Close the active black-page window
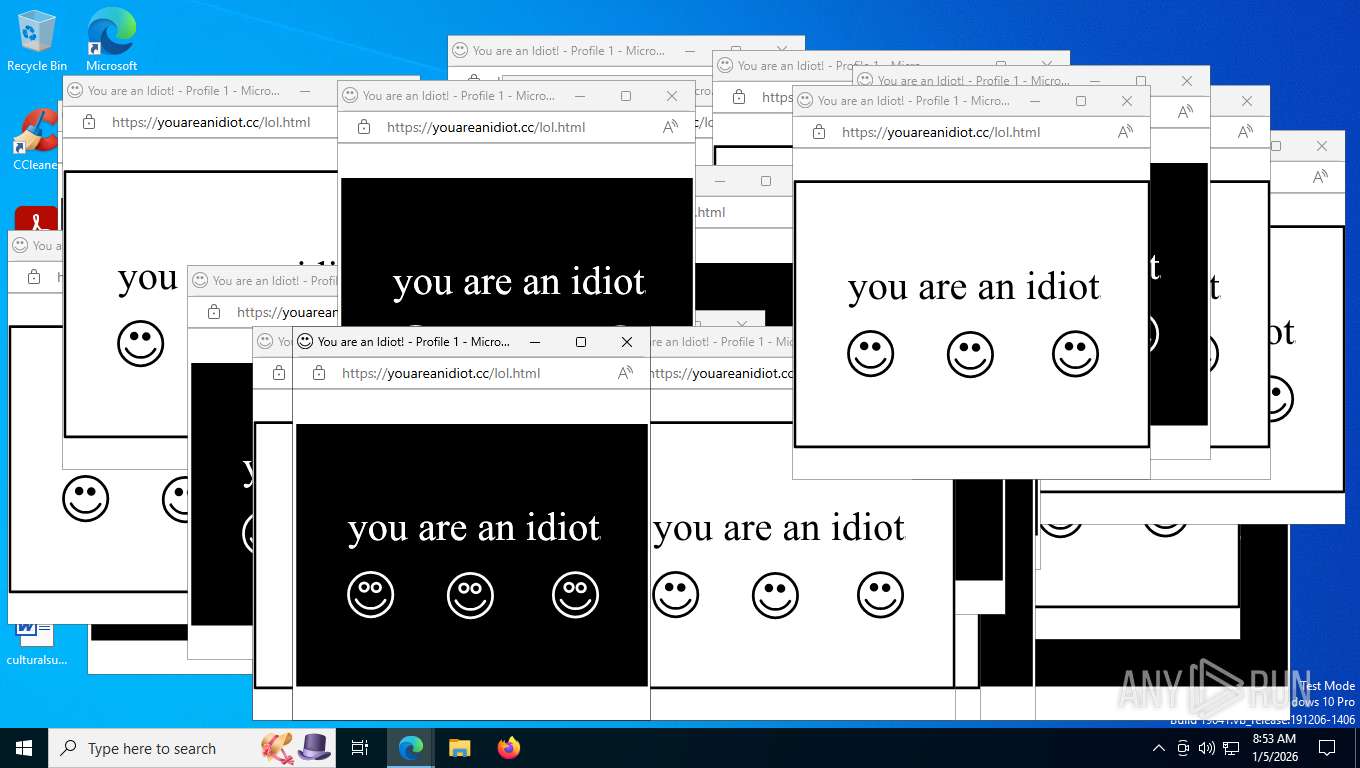Screen dimensions: 1360x768 (x=627, y=342)
